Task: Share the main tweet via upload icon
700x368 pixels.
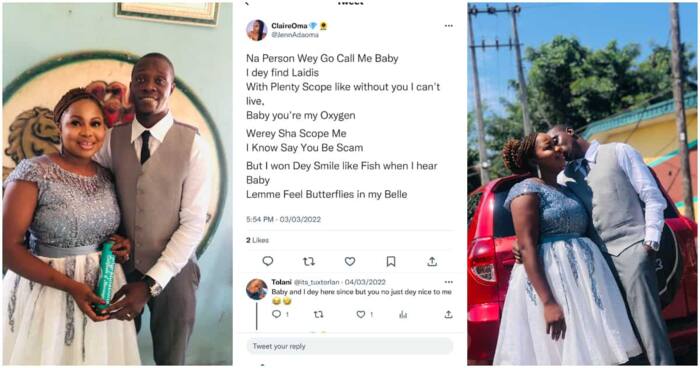Action: pos(432,261)
